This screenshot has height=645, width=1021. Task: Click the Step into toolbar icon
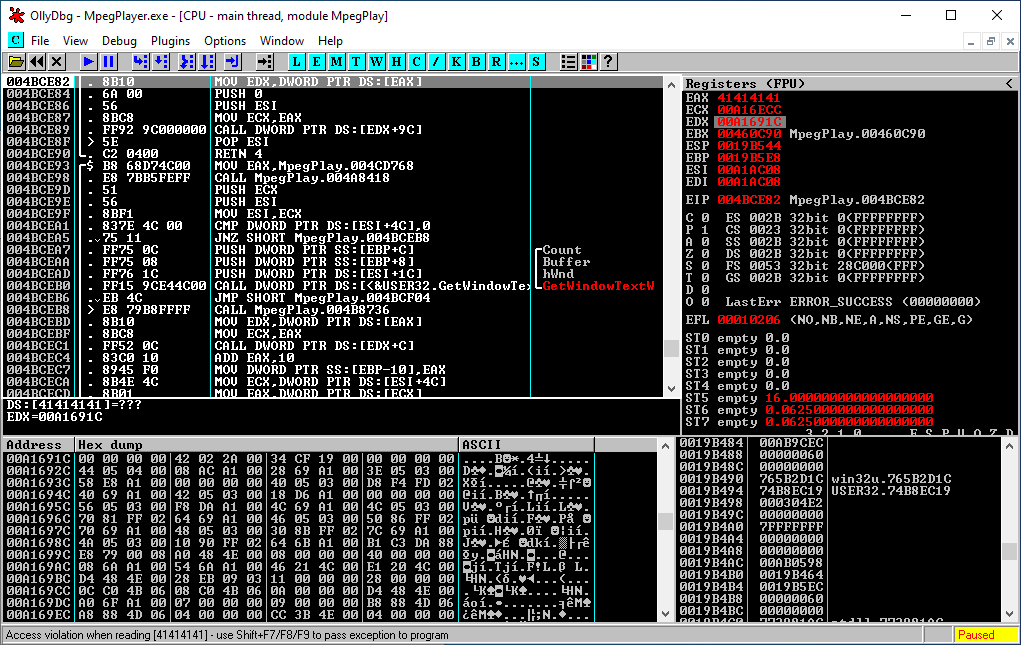tap(141, 62)
